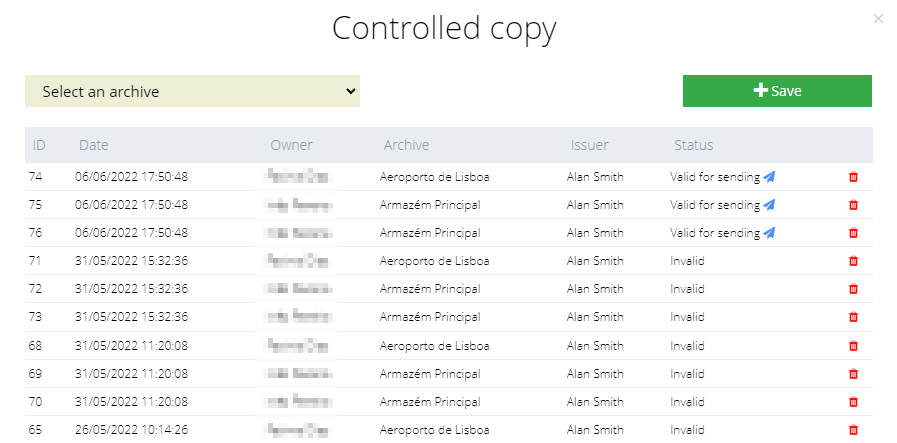
Task: Click the green Save button
Action: coord(777,91)
